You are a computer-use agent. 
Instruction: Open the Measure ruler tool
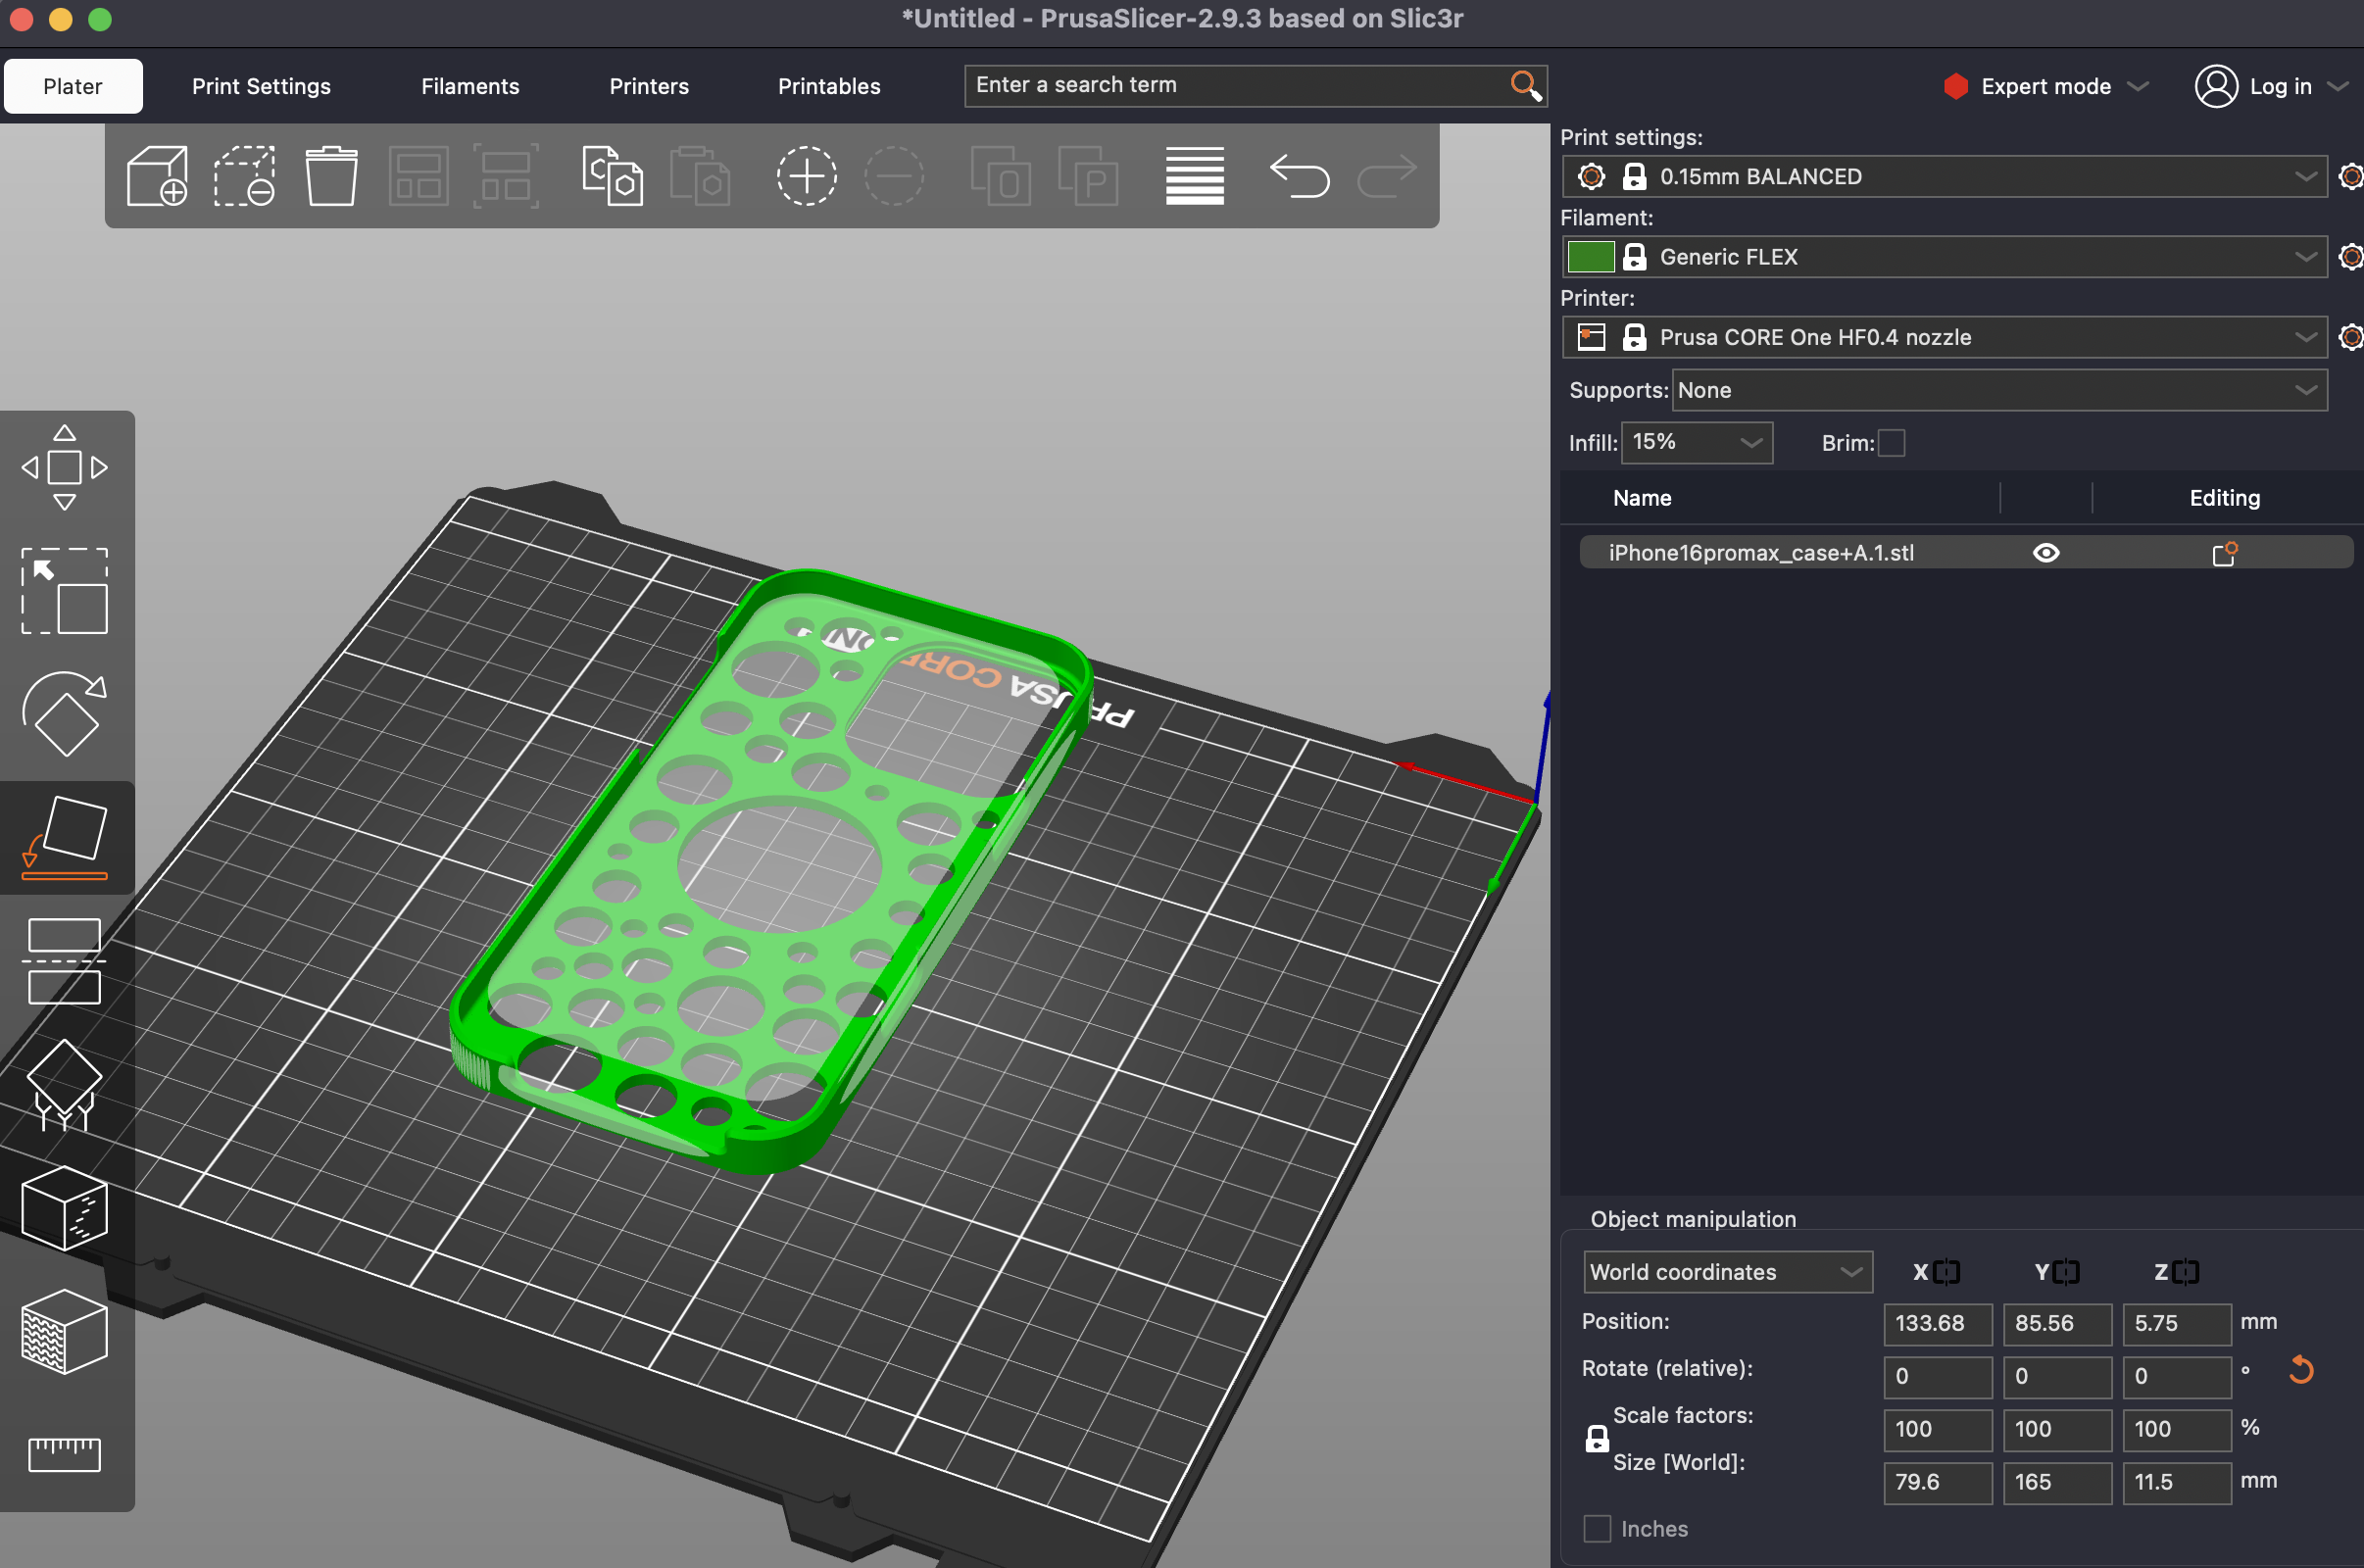[65, 1453]
